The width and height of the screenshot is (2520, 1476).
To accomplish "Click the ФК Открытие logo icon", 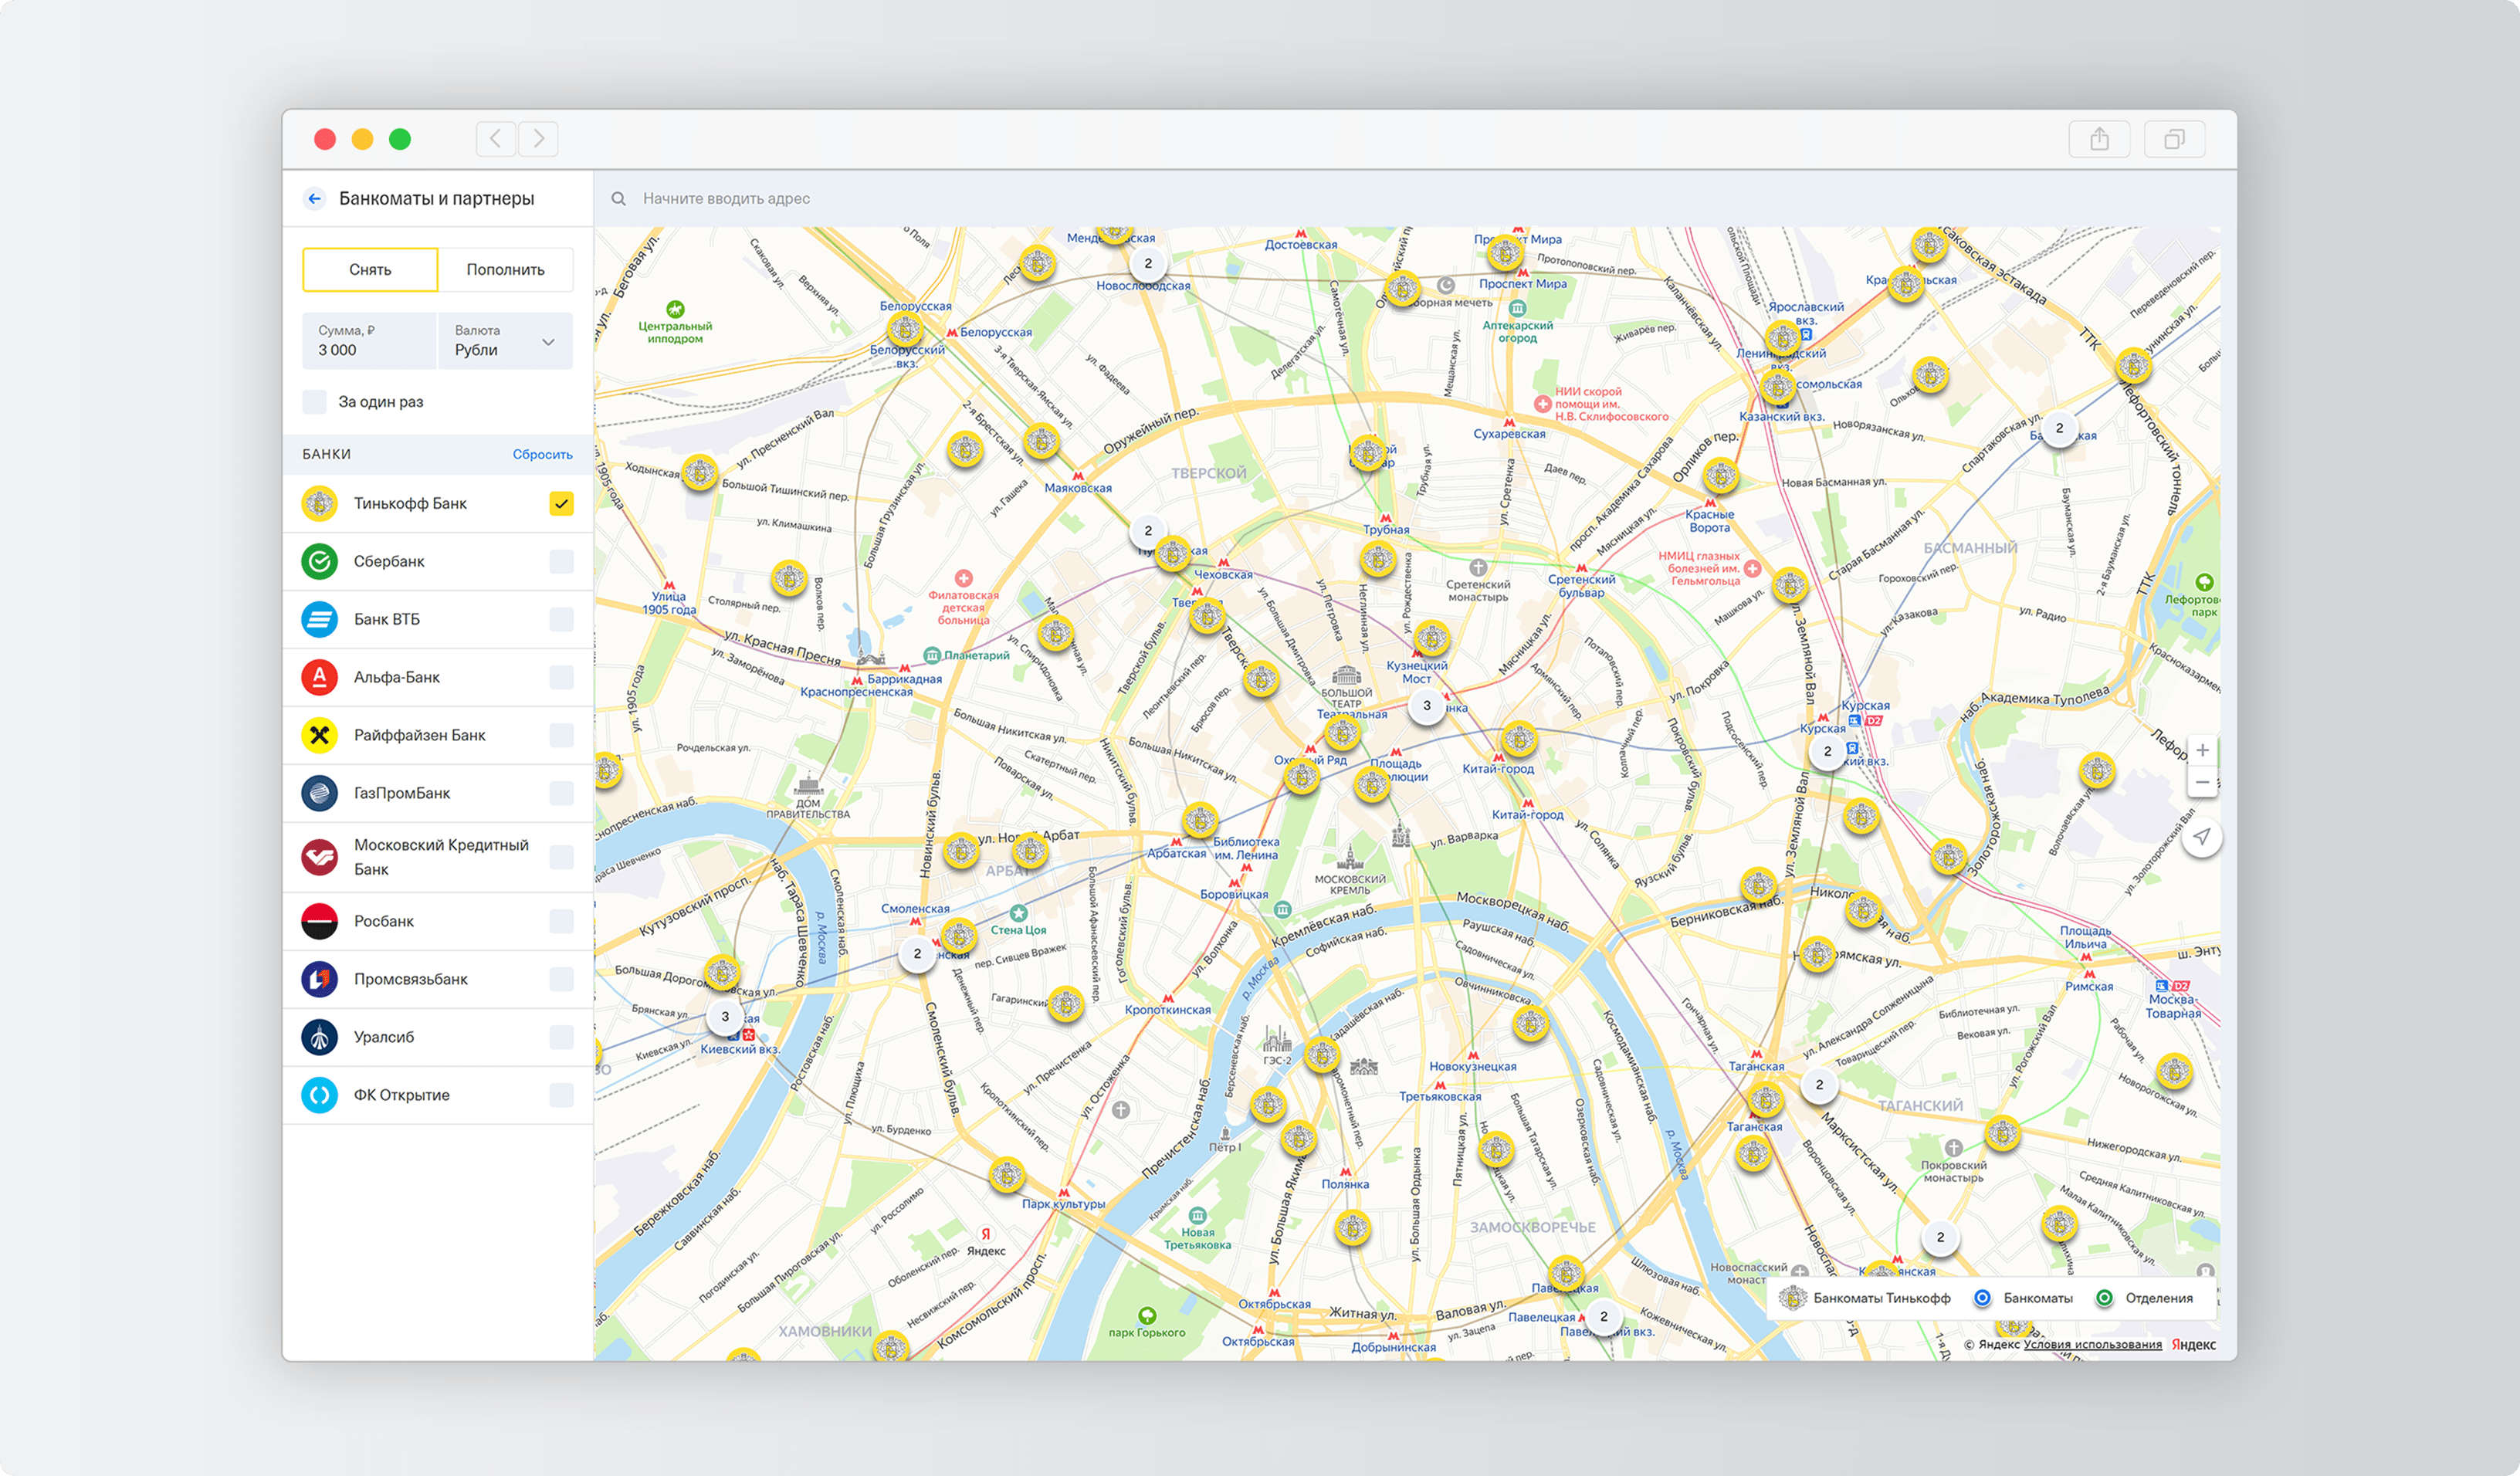I will coord(320,1095).
